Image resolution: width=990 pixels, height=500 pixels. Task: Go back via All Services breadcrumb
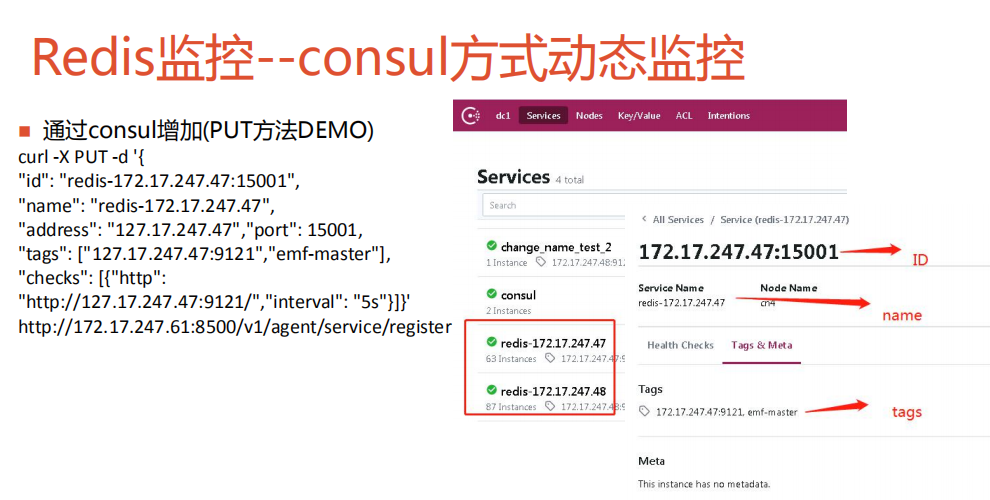point(677,220)
